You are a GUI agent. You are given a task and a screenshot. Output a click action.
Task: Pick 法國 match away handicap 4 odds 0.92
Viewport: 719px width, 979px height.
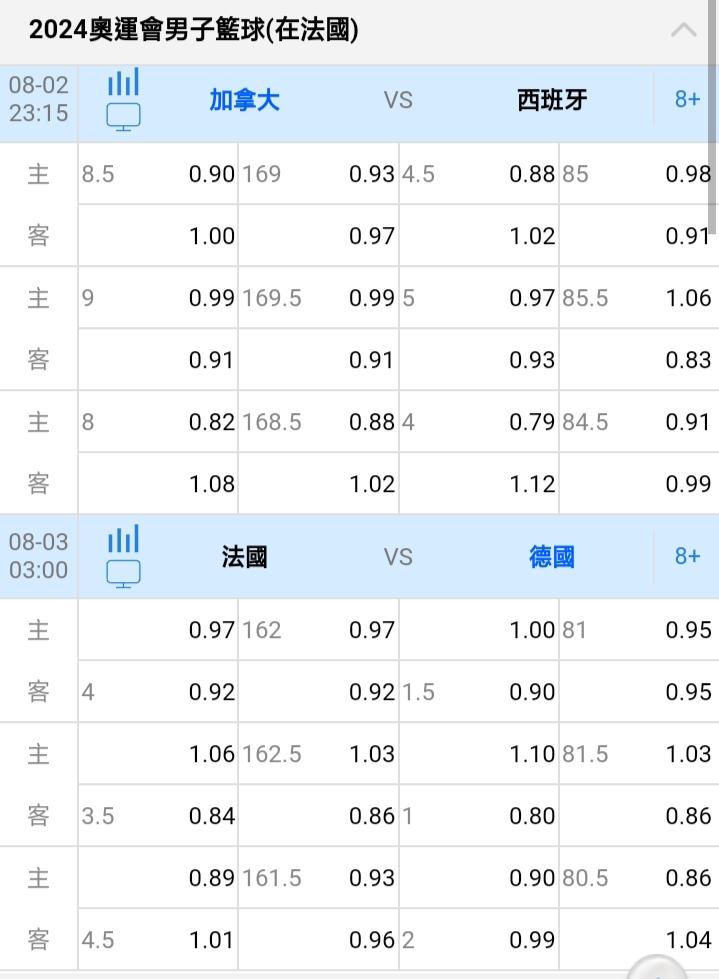(158, 692)
